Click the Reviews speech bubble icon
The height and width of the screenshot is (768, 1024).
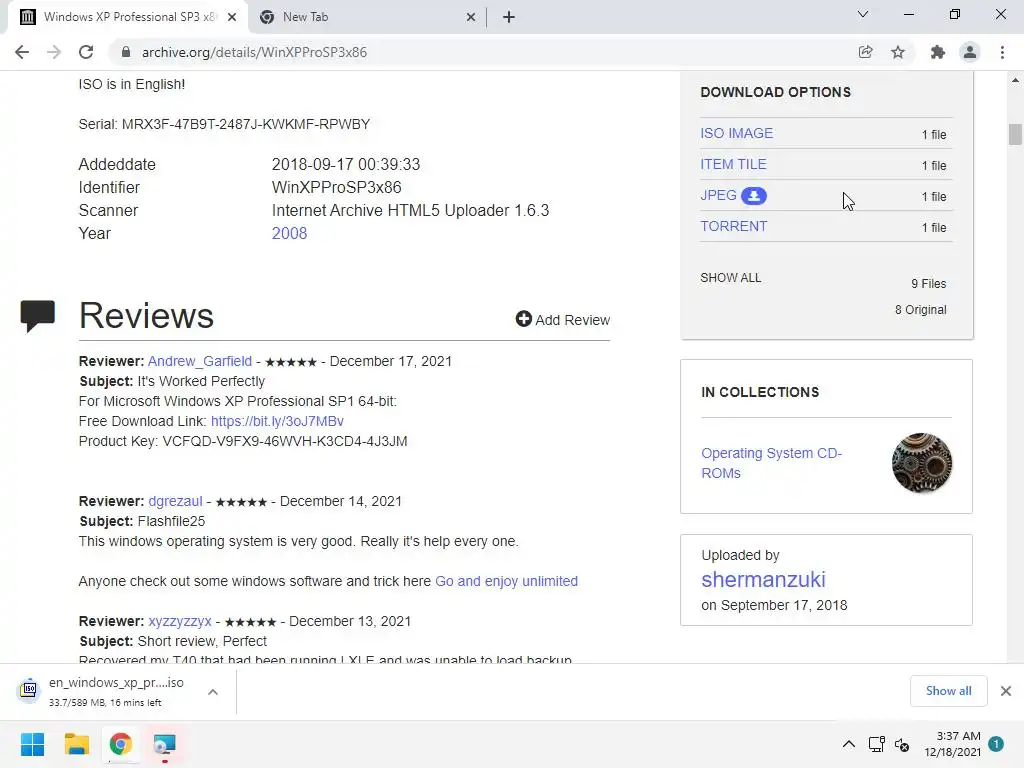(37, 316)
